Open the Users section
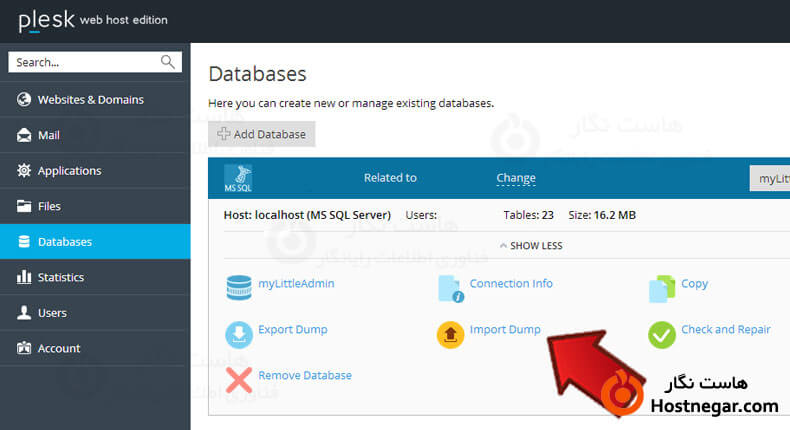 click(x=52, y=313)
